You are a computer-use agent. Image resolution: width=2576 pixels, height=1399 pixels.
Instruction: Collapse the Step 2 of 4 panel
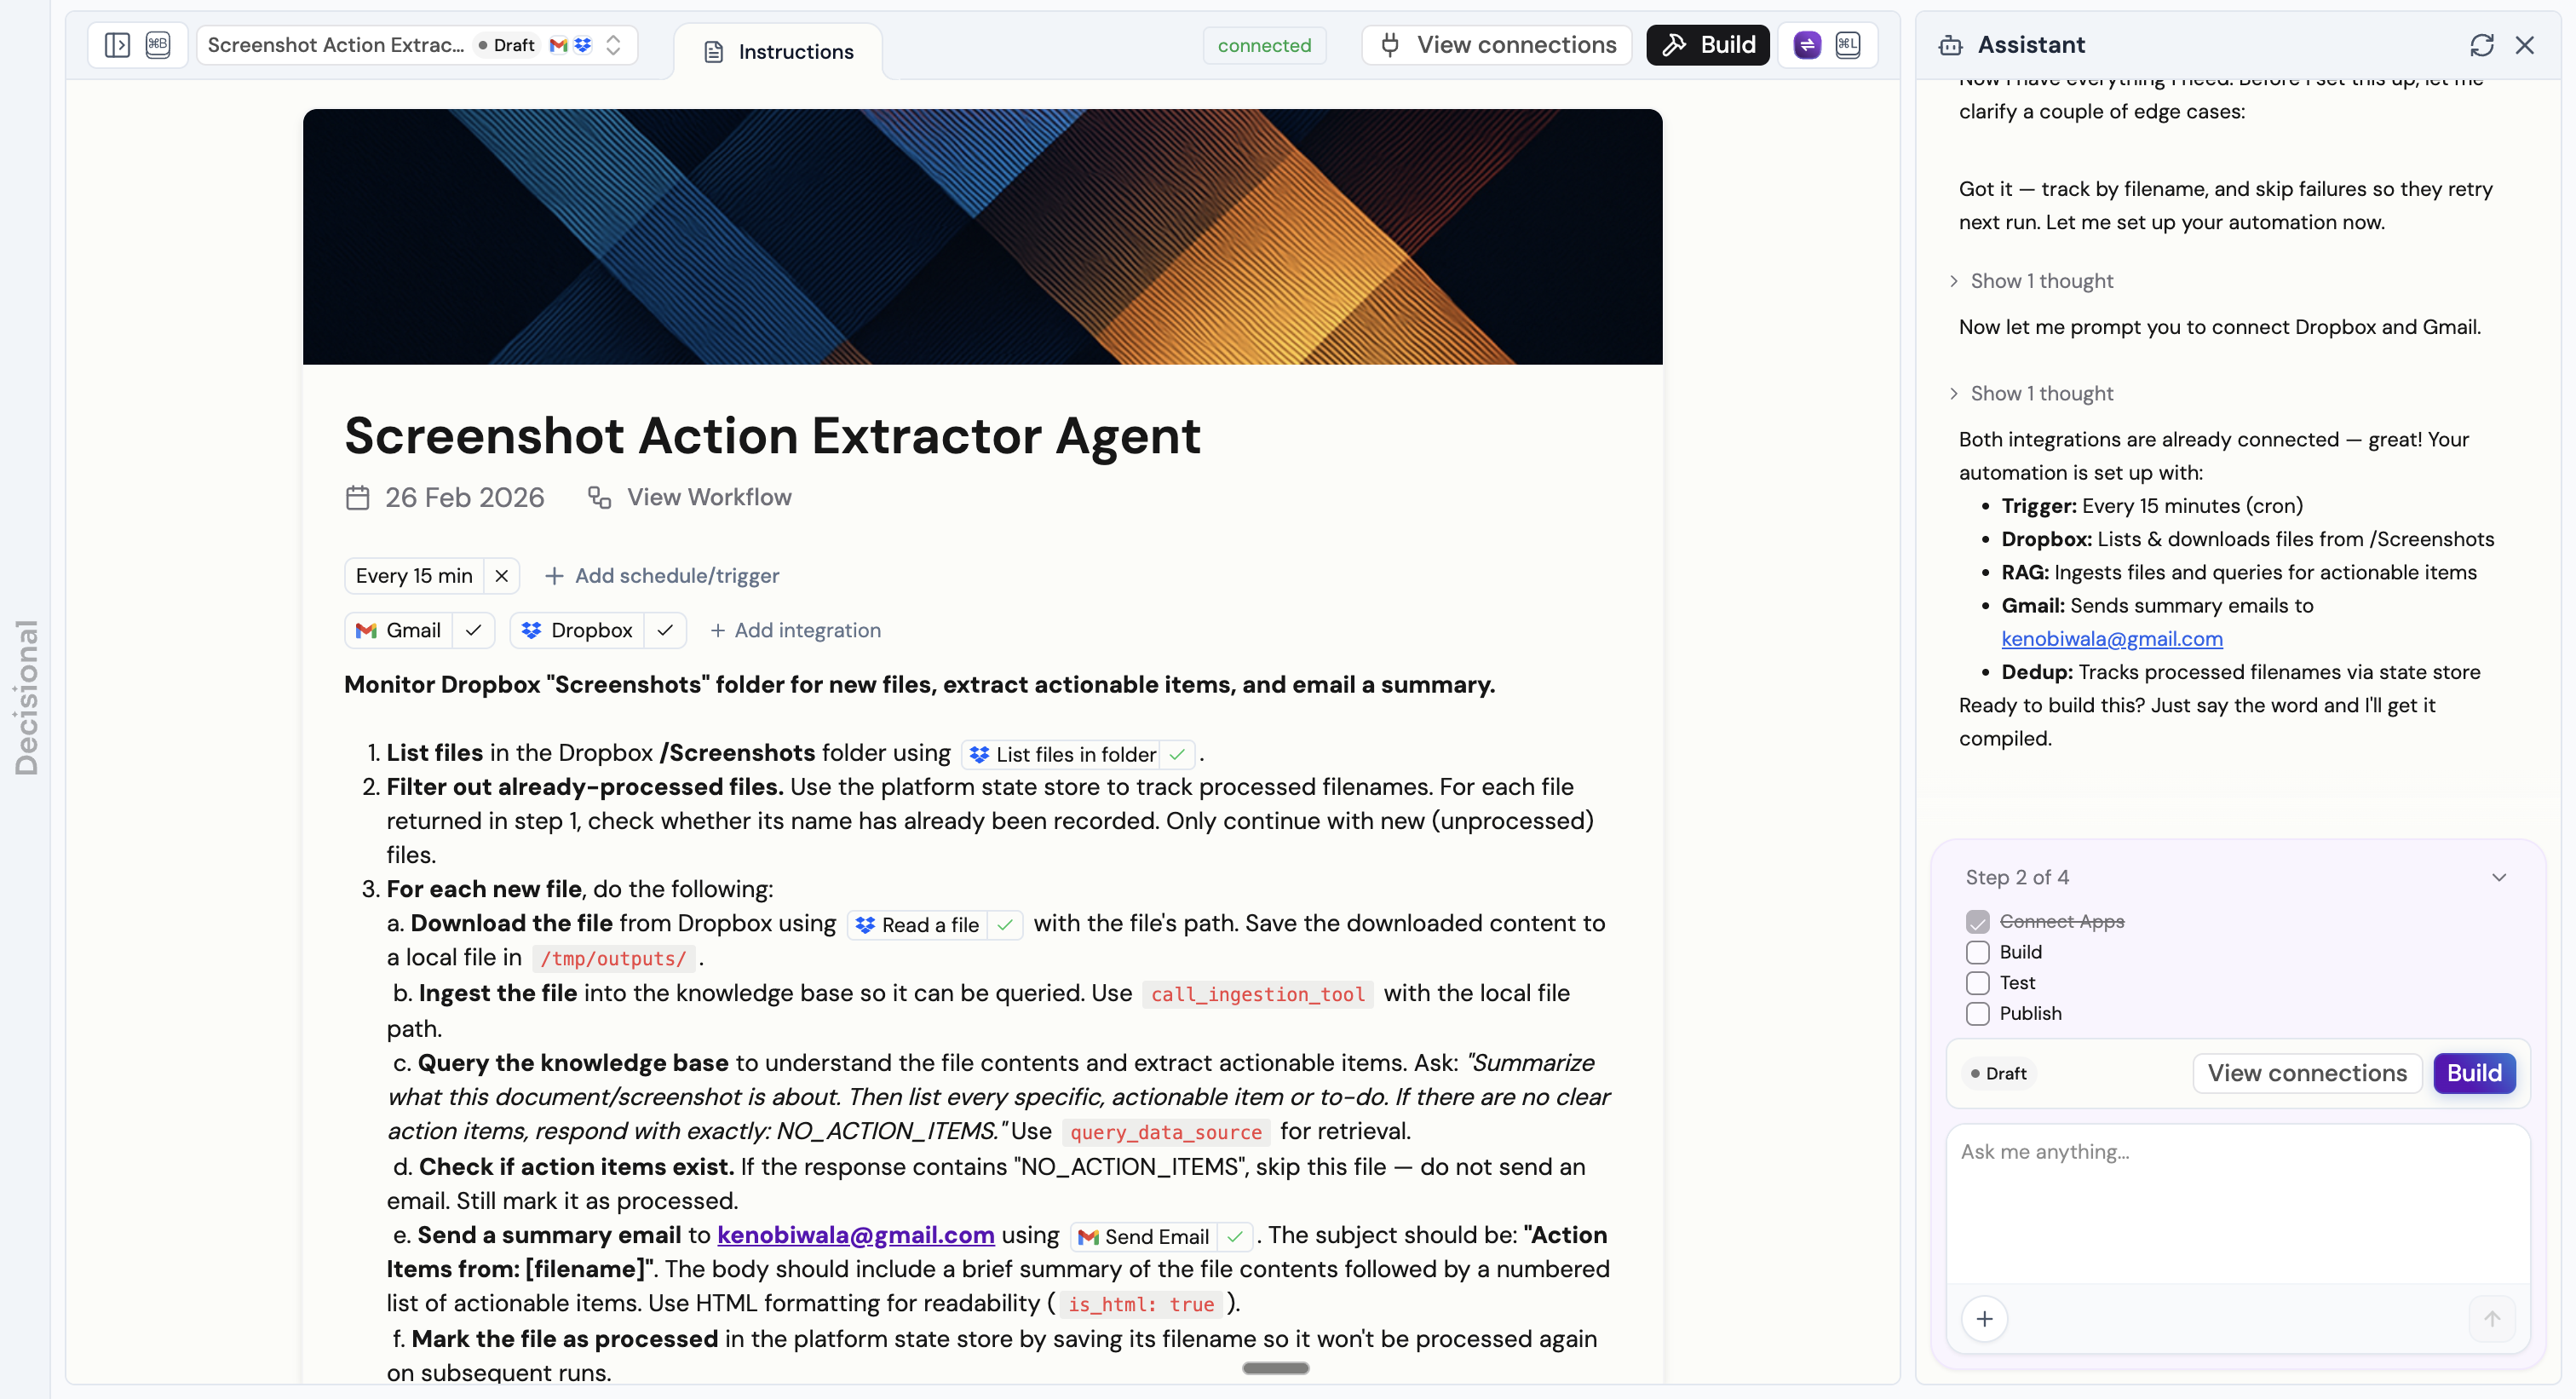pos(2498,877)
